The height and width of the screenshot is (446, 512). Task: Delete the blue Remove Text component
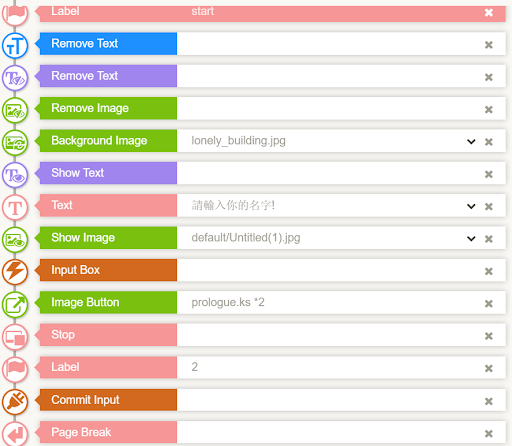(489, 45)
